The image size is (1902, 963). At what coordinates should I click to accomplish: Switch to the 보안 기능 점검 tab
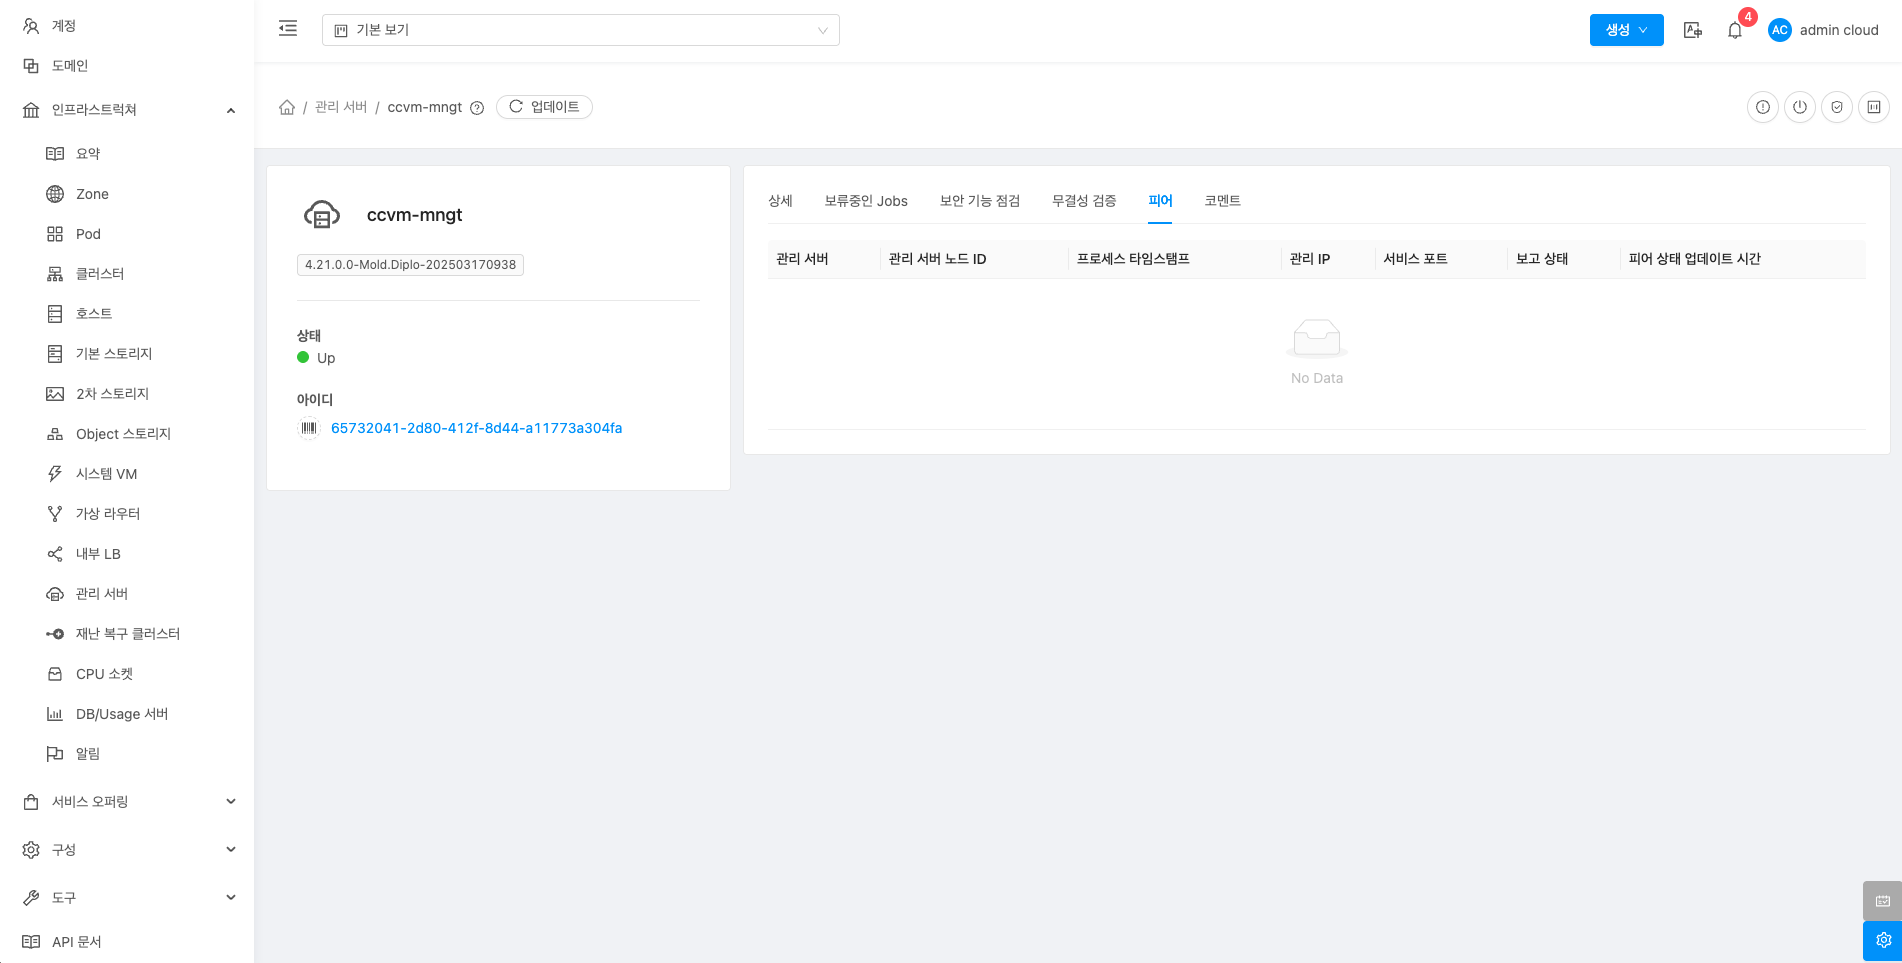tap(979, 201)
